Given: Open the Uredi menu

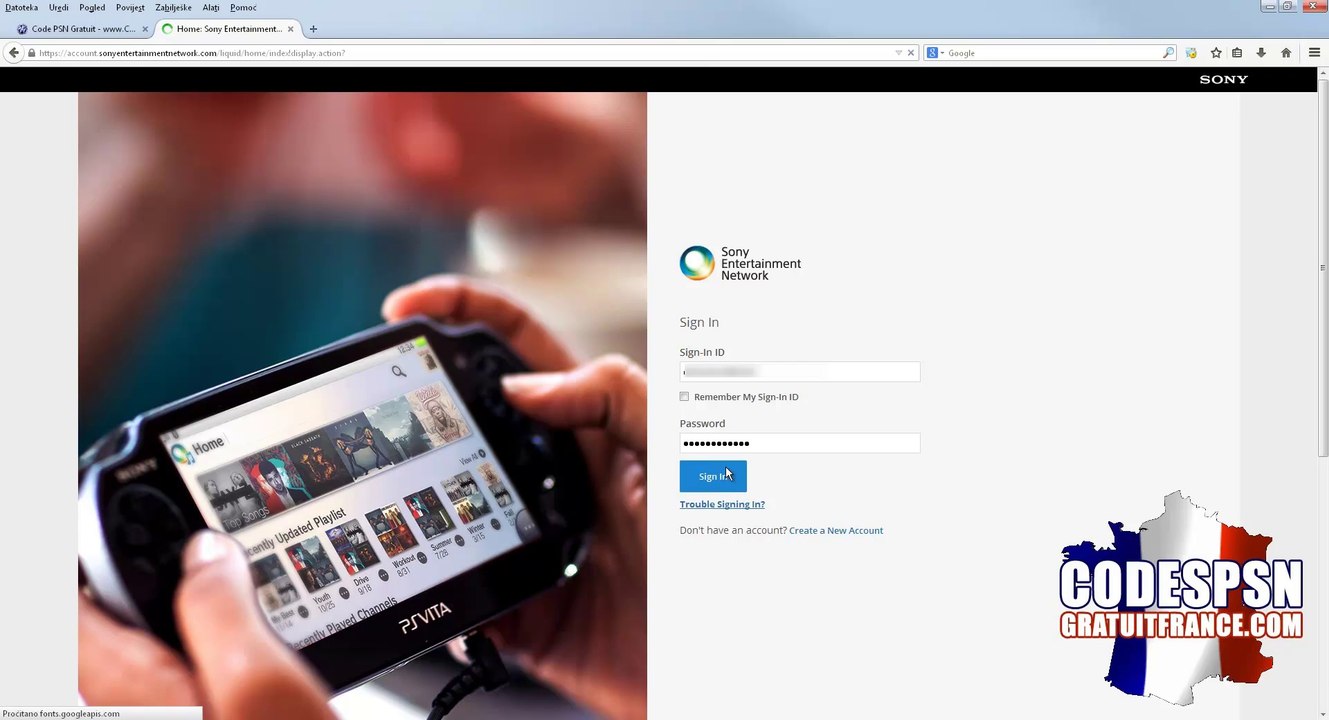Looking at the screenshot, I should coord(59,7).
